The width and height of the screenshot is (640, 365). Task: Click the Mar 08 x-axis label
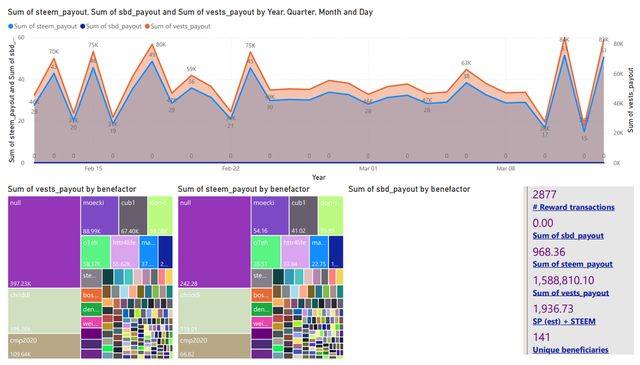tap(505, 169)
